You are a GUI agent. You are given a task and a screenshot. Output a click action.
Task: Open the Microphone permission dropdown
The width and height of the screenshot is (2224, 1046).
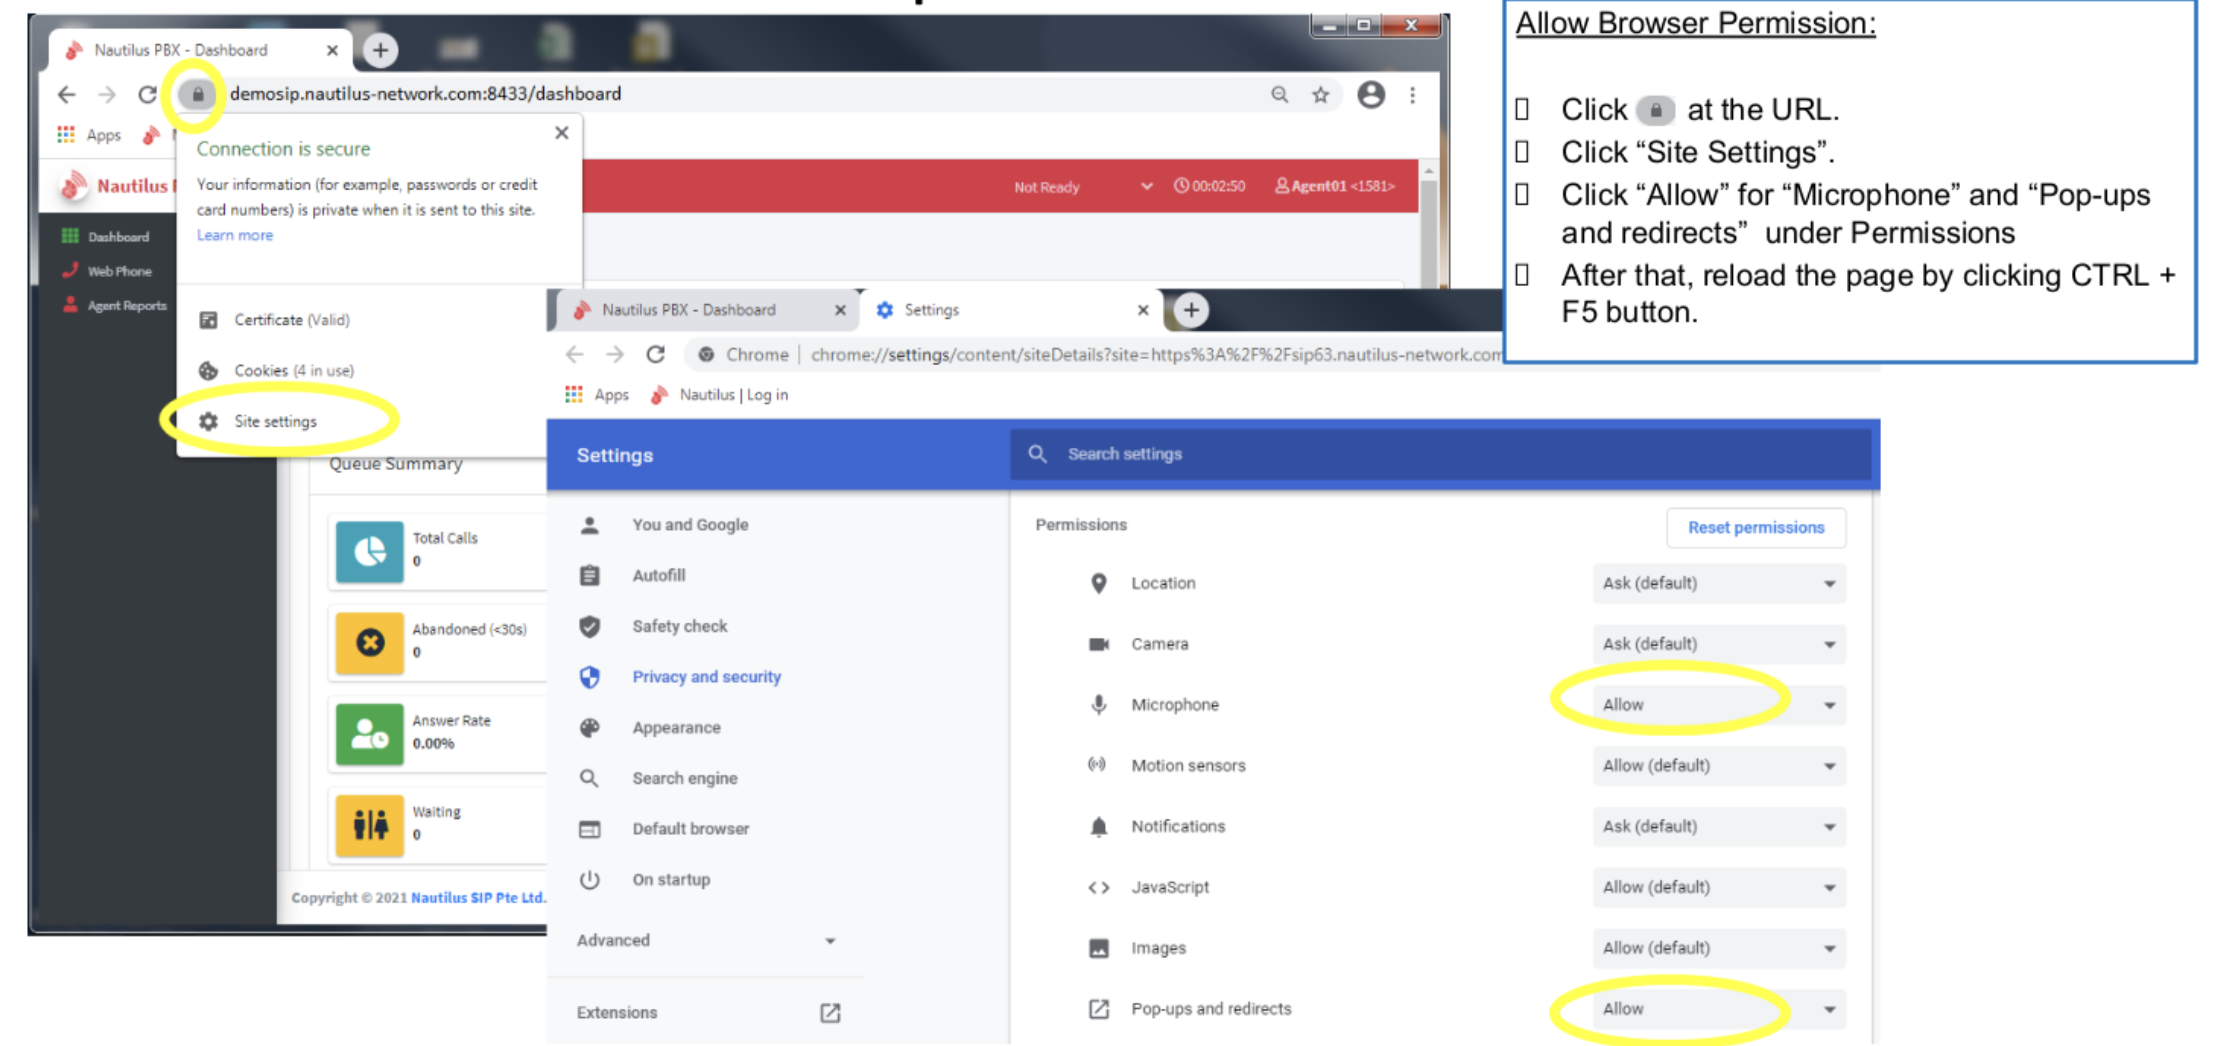(x=1719, y=705)
